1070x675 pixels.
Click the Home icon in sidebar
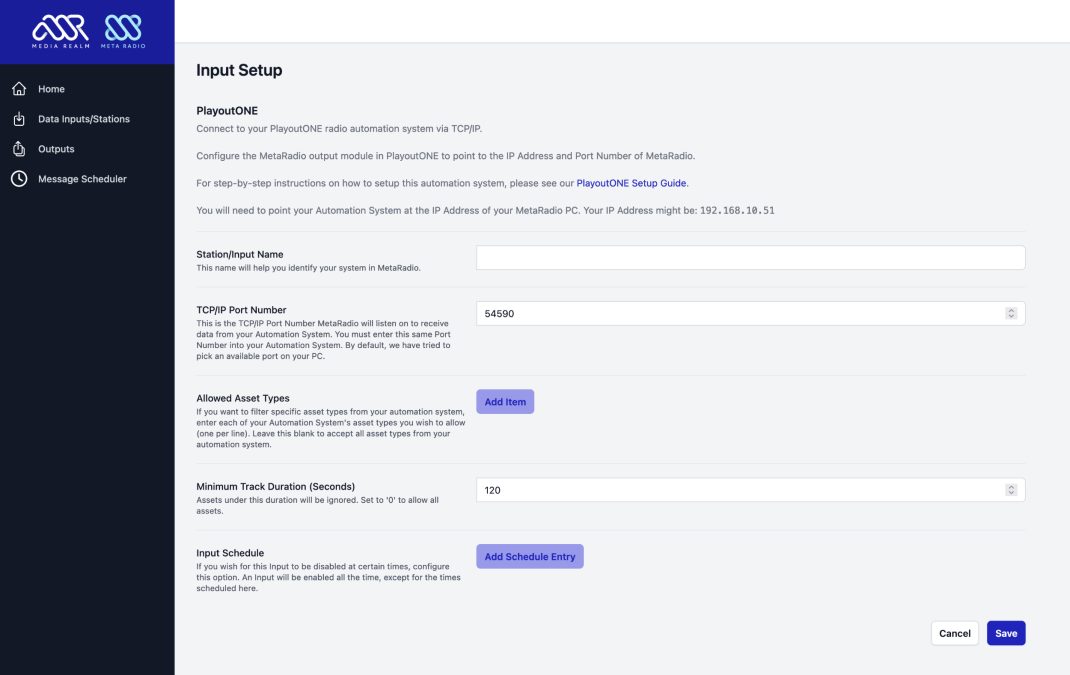tap(19, 89)
